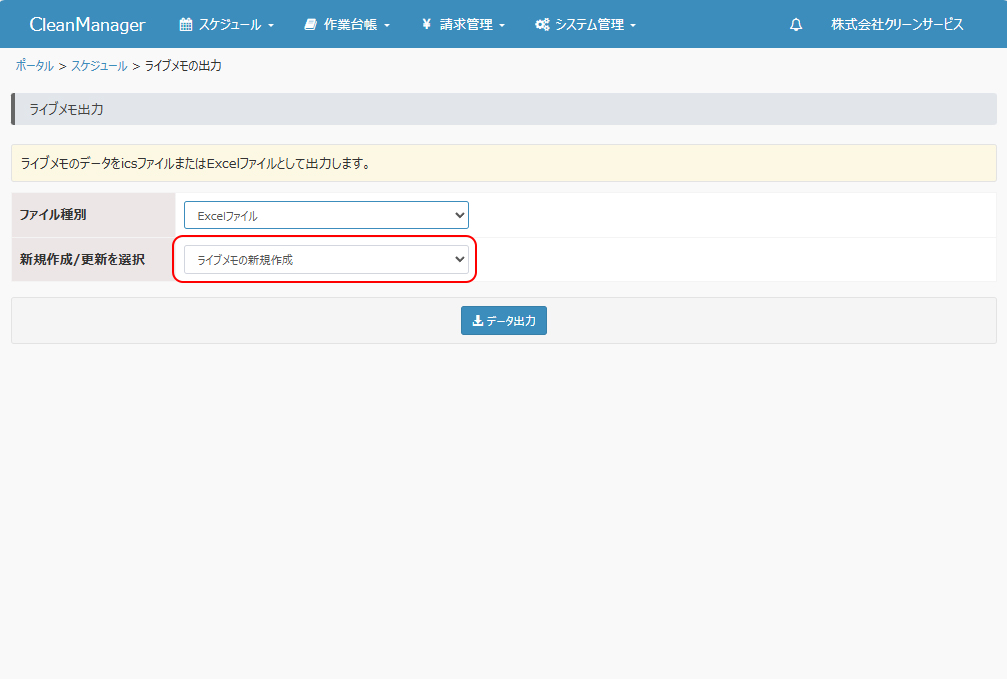
Task: Go to ポータル breadcrumb link
Action: click(x=35, y=66)
